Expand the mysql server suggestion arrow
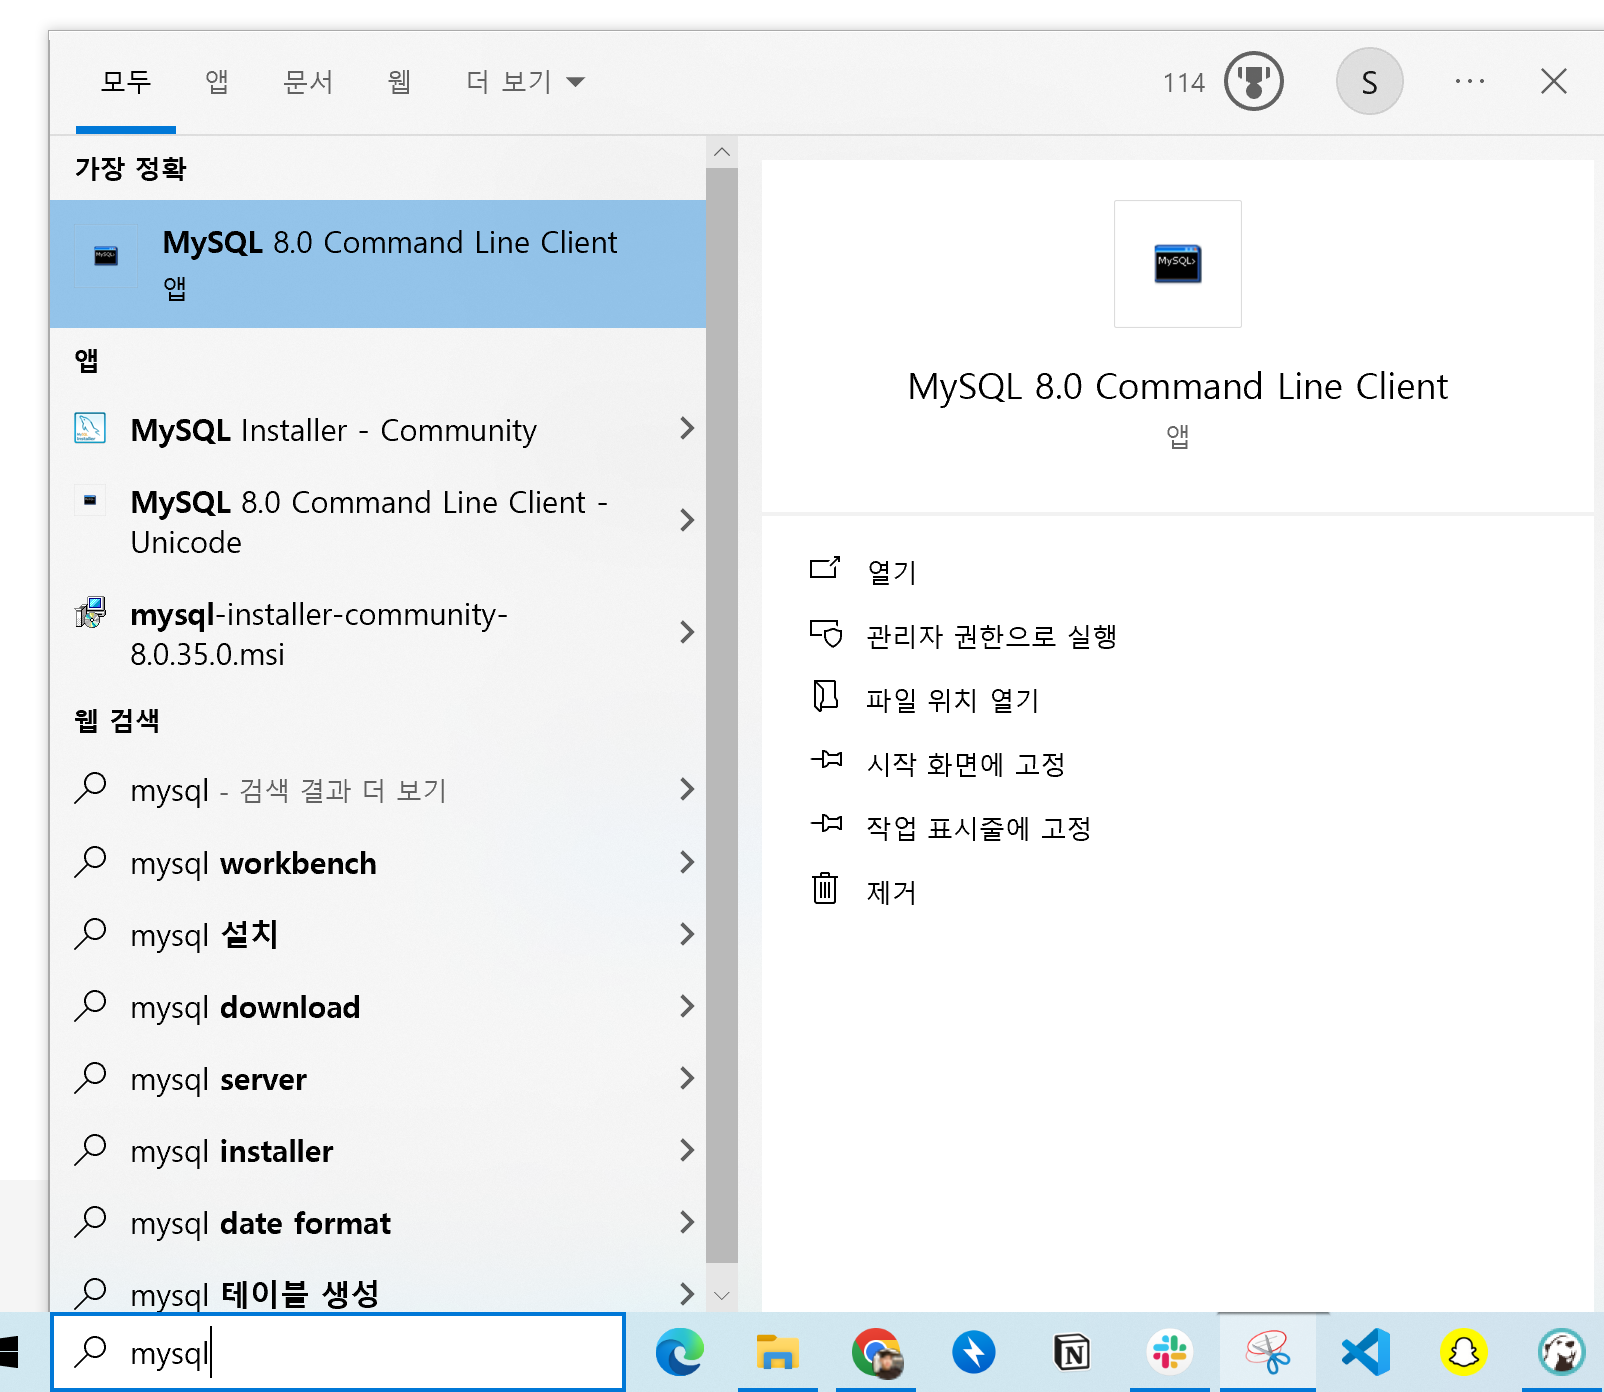1604x1392 pixels. point(687,1078)
